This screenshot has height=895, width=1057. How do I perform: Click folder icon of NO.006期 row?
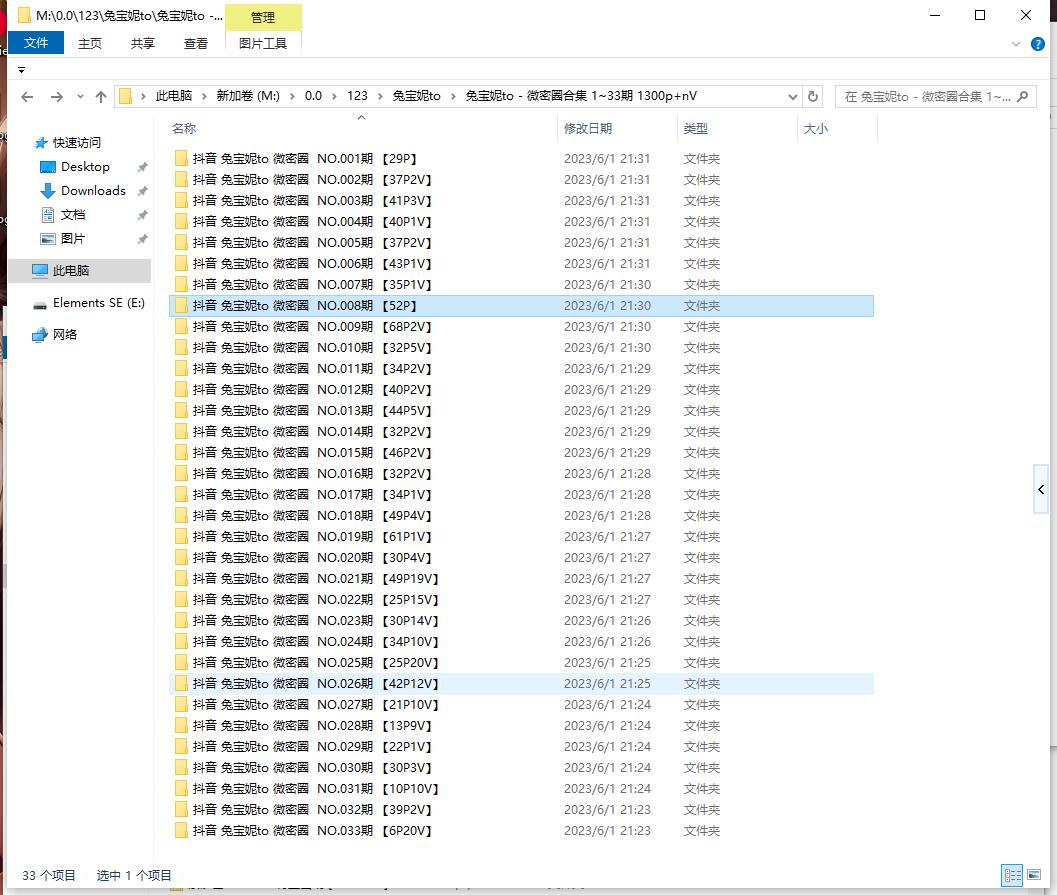click(181, 264)
